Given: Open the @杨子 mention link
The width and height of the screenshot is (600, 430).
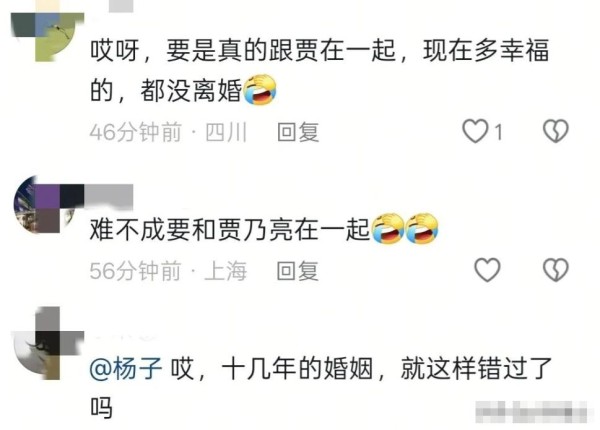Looking at the screenshot, I should click(x=126, y=369).
